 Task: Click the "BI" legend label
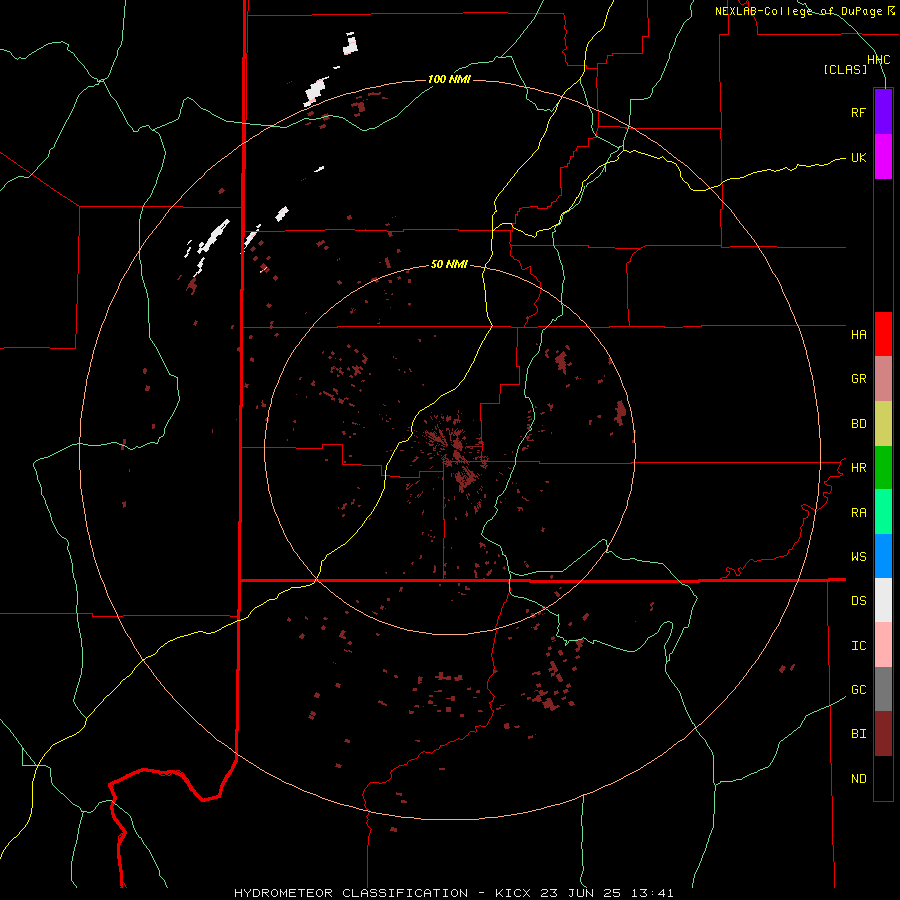tap(858, 734)
